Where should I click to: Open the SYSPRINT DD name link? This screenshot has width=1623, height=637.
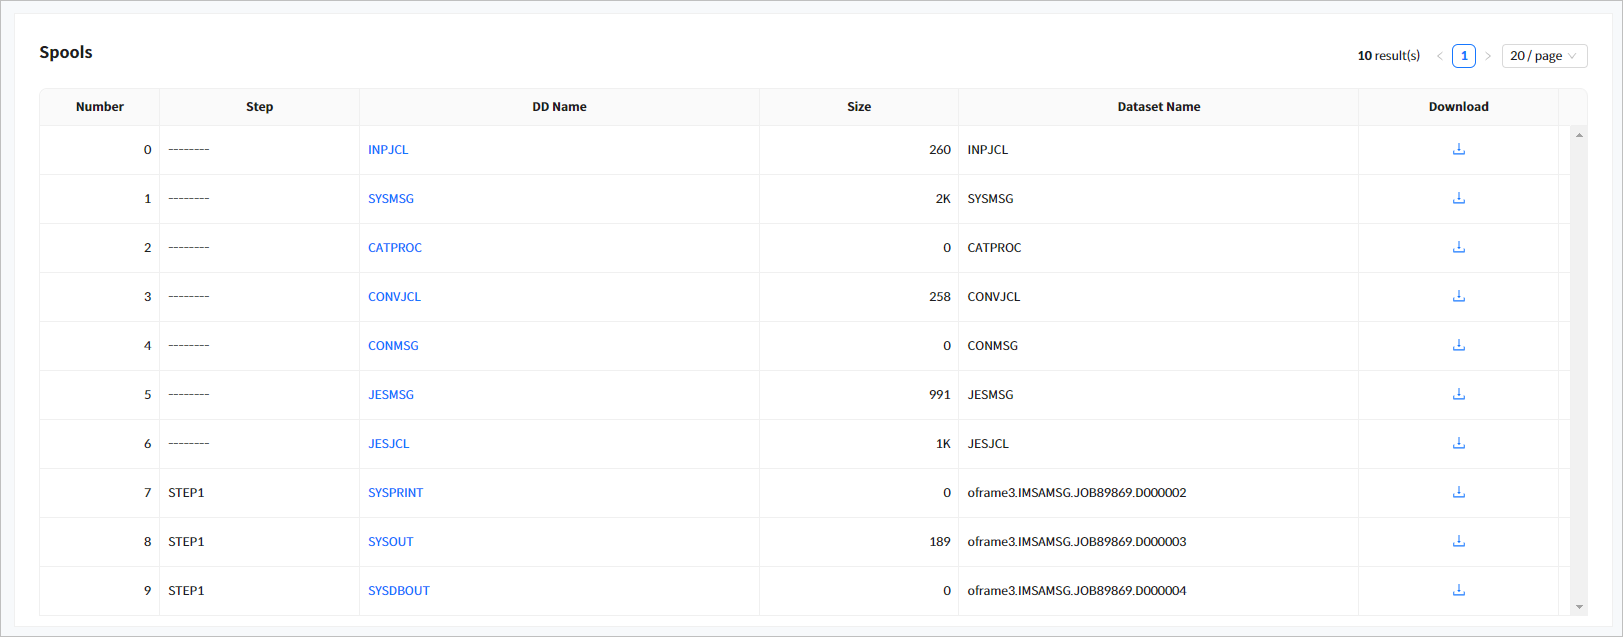coord(395,493)
